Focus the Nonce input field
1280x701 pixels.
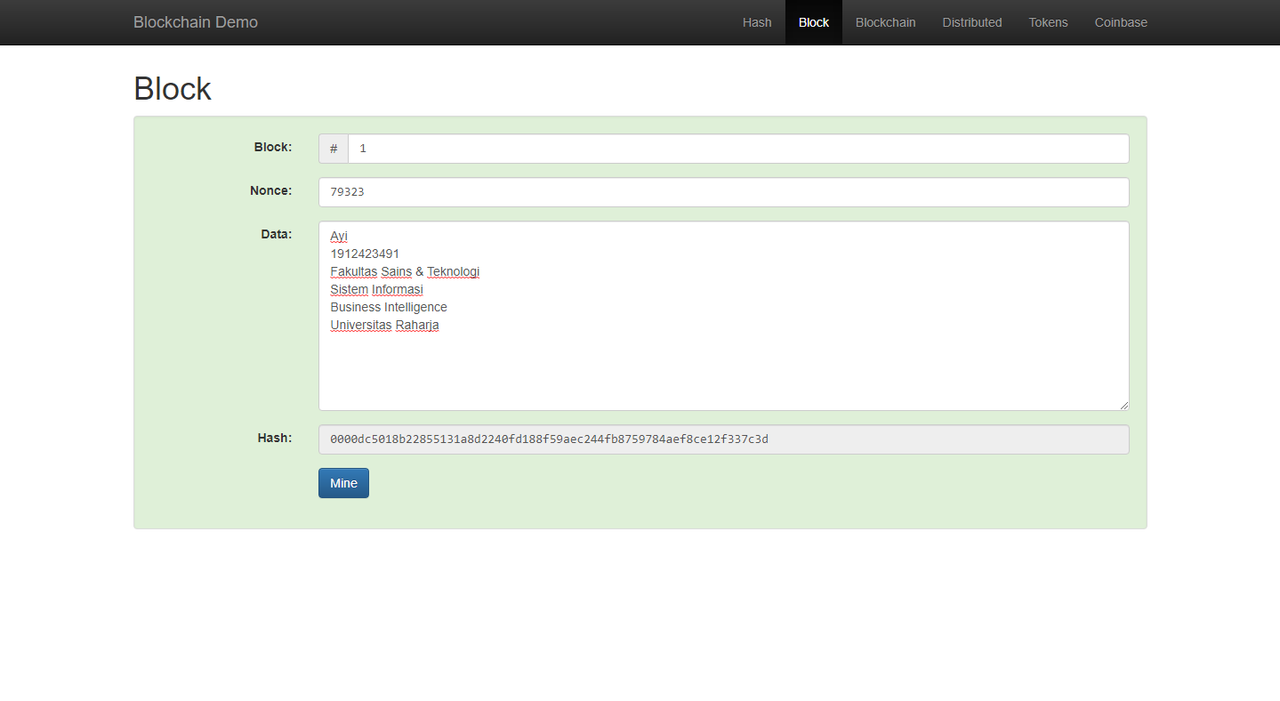pyautogui.click(x=724, y=192)
